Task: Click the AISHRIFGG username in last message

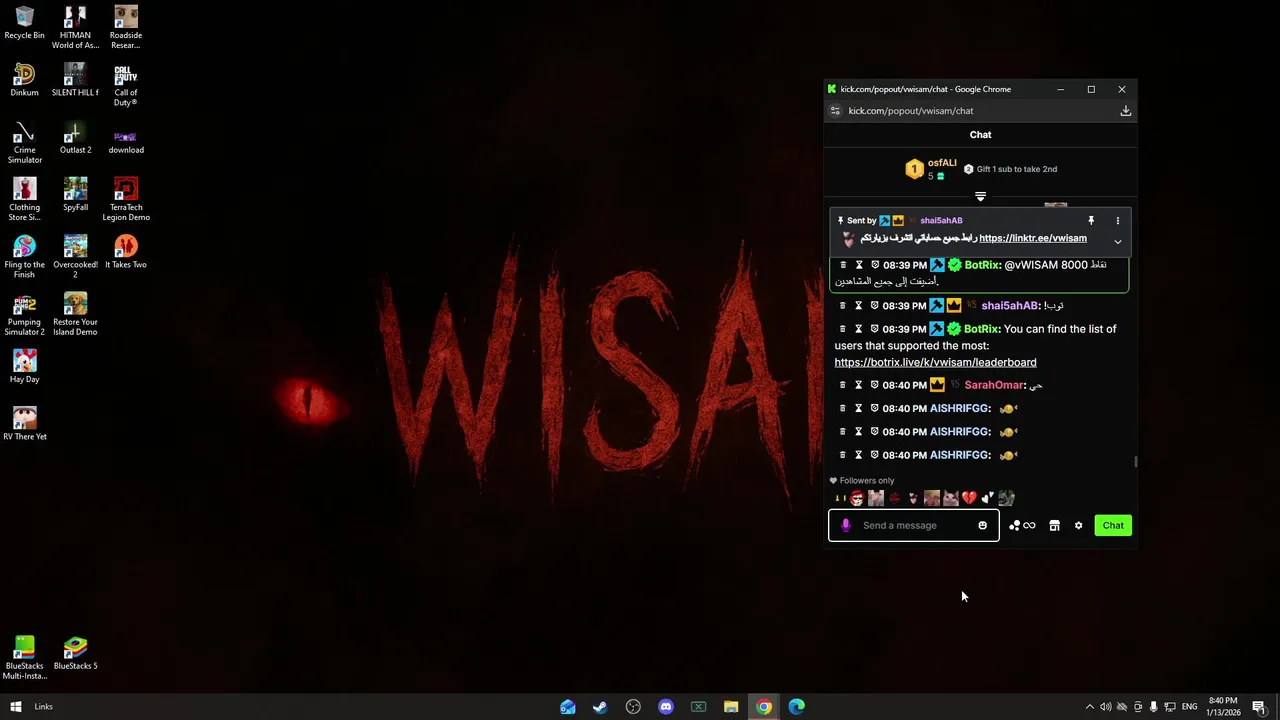Action: click(960, 455)
